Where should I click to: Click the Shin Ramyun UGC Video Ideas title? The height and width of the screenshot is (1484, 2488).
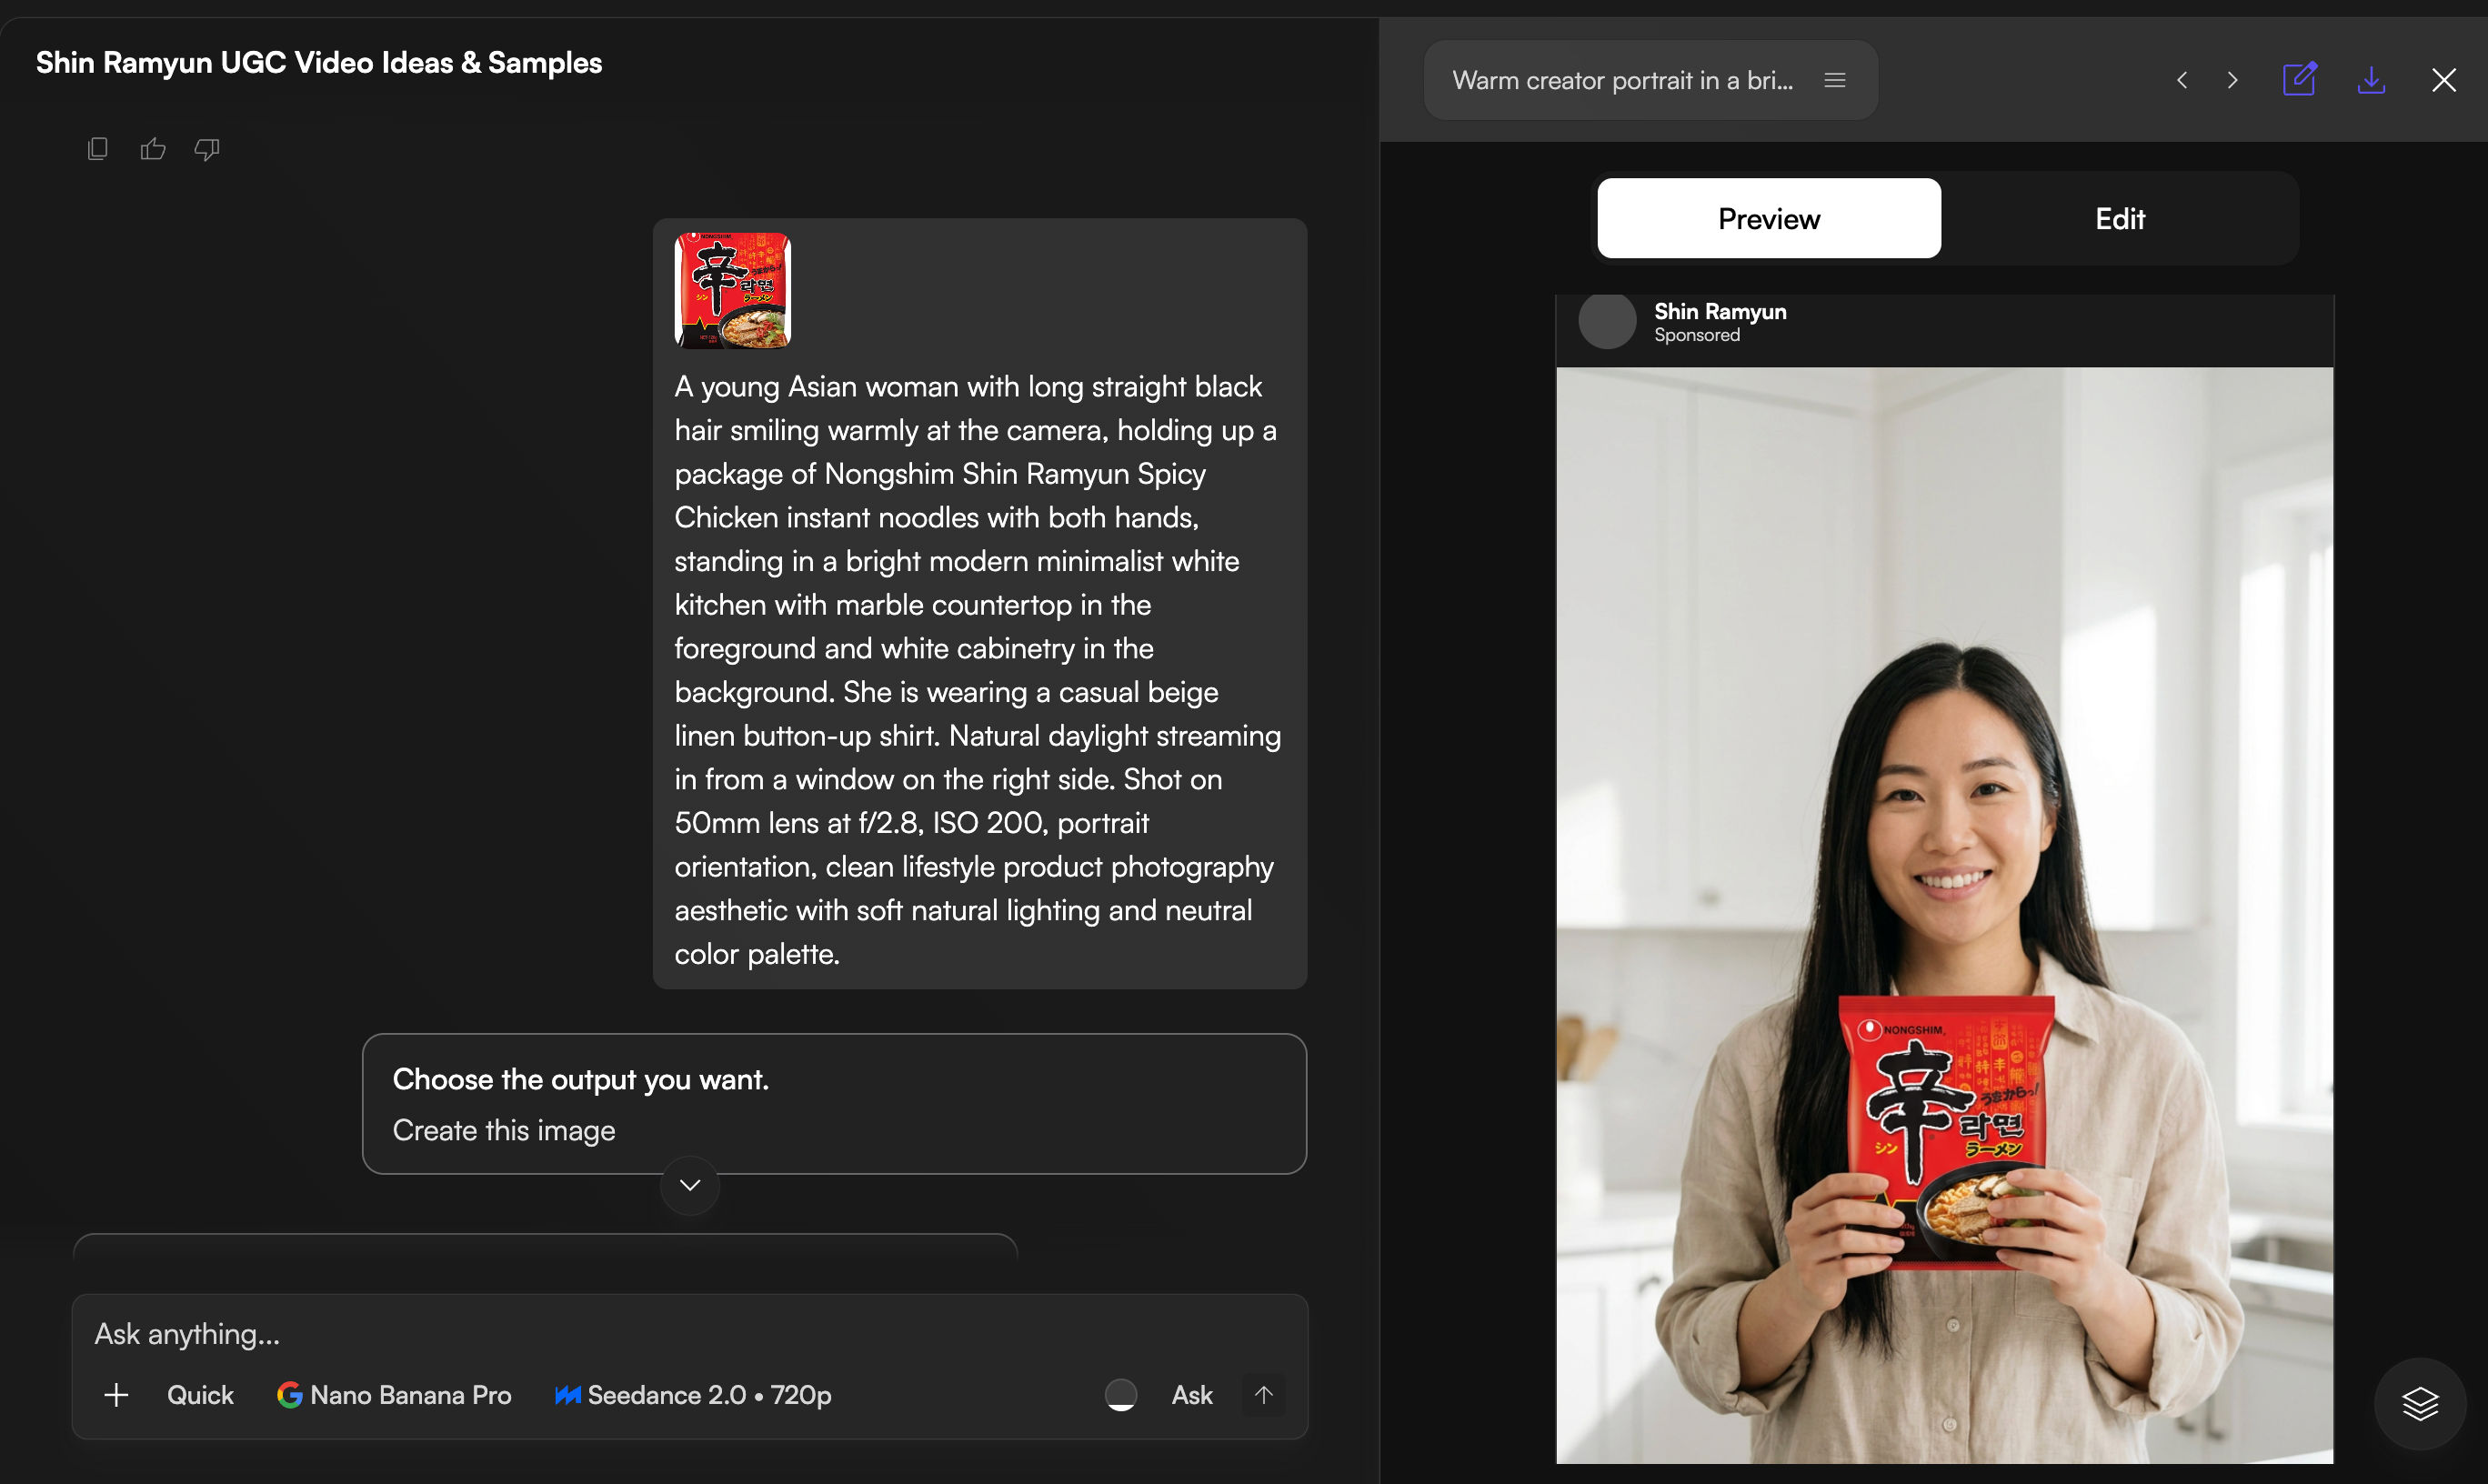pyautogui.click(x=319, y=62)
